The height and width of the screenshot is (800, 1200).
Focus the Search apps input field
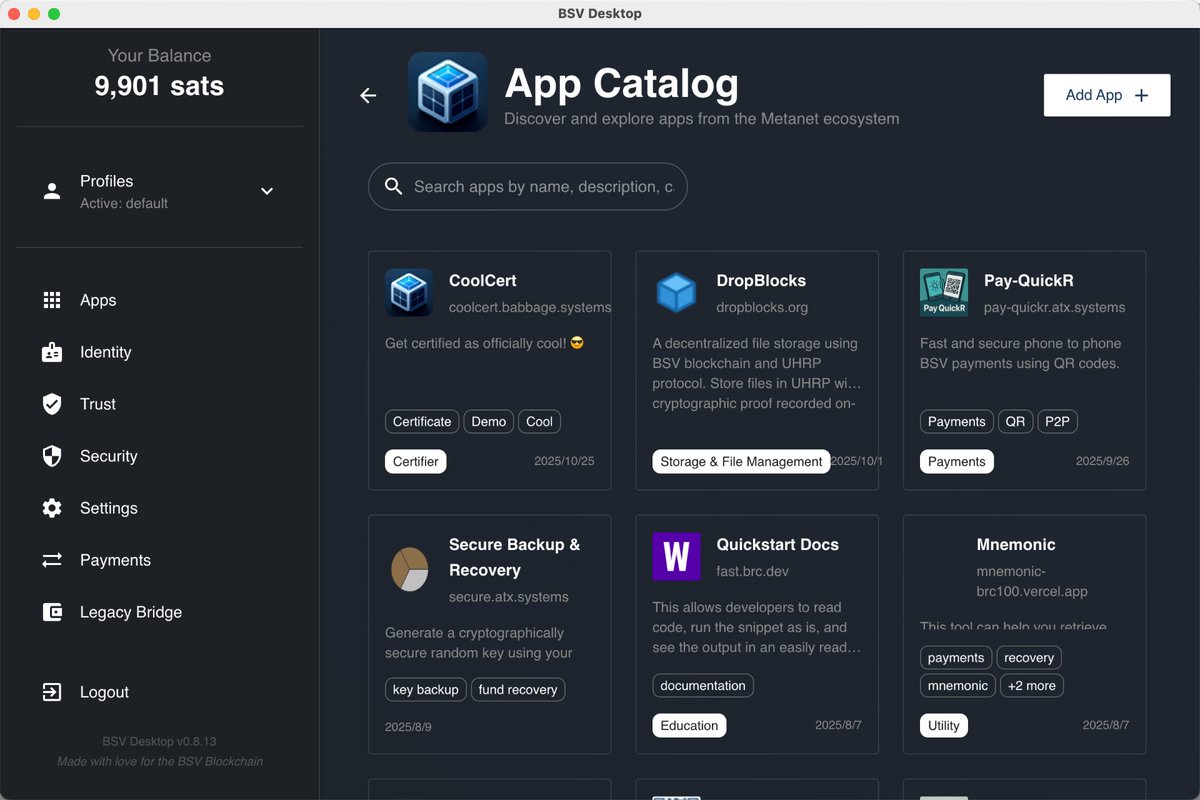528,187
